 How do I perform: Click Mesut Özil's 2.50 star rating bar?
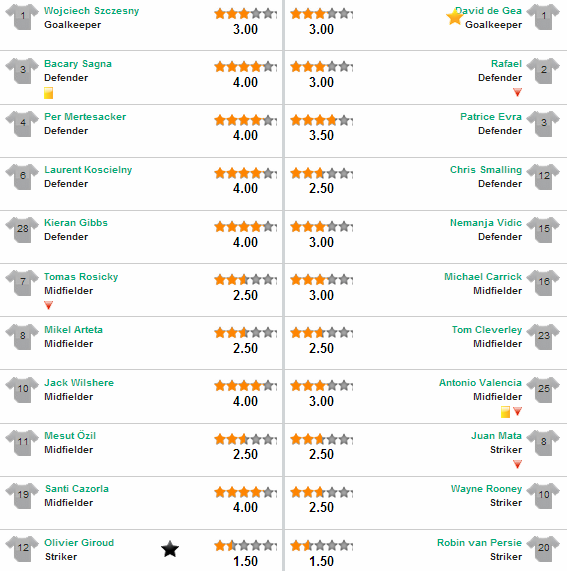tap(245, 439)
